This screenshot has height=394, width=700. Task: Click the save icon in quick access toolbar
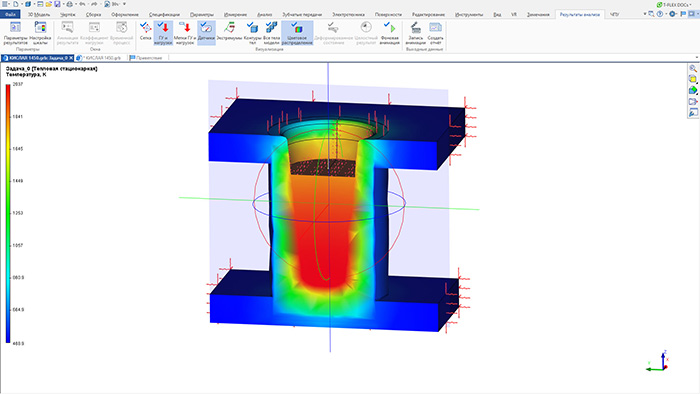57,4
